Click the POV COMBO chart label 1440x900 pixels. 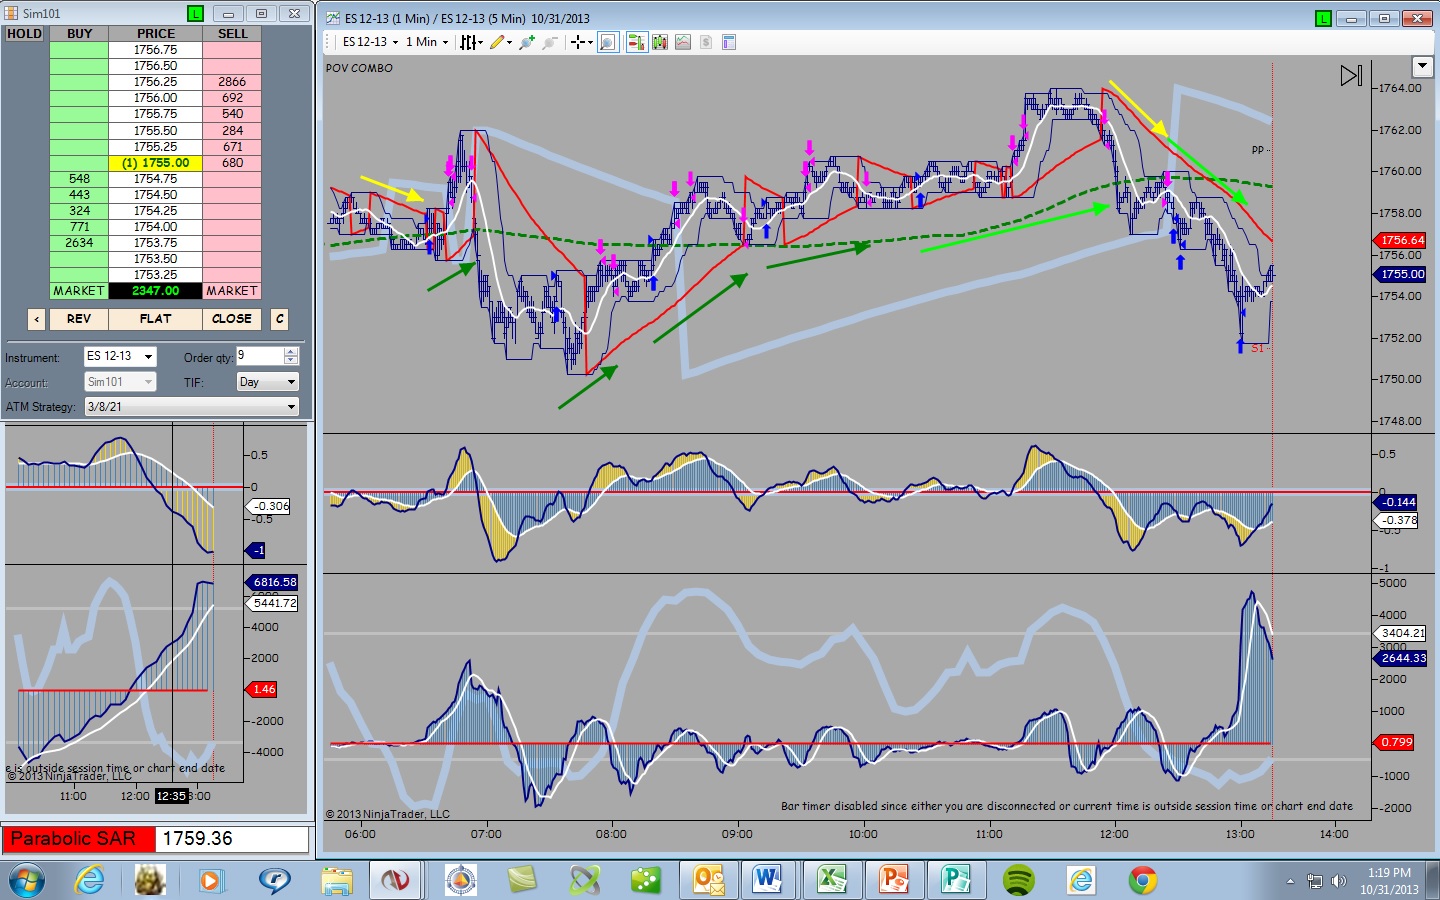[x=359, y=68]
